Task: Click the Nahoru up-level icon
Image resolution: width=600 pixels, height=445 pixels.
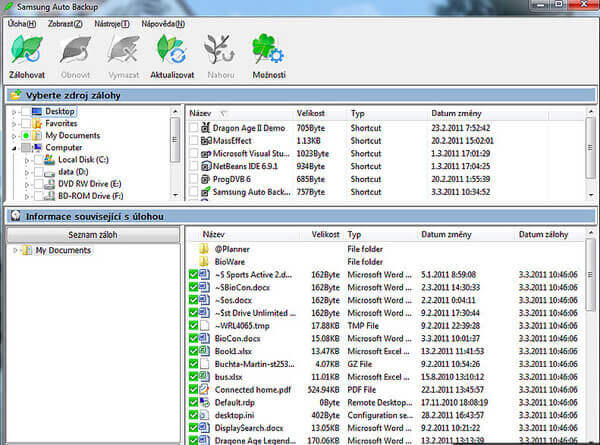Action: pos(220,49)
